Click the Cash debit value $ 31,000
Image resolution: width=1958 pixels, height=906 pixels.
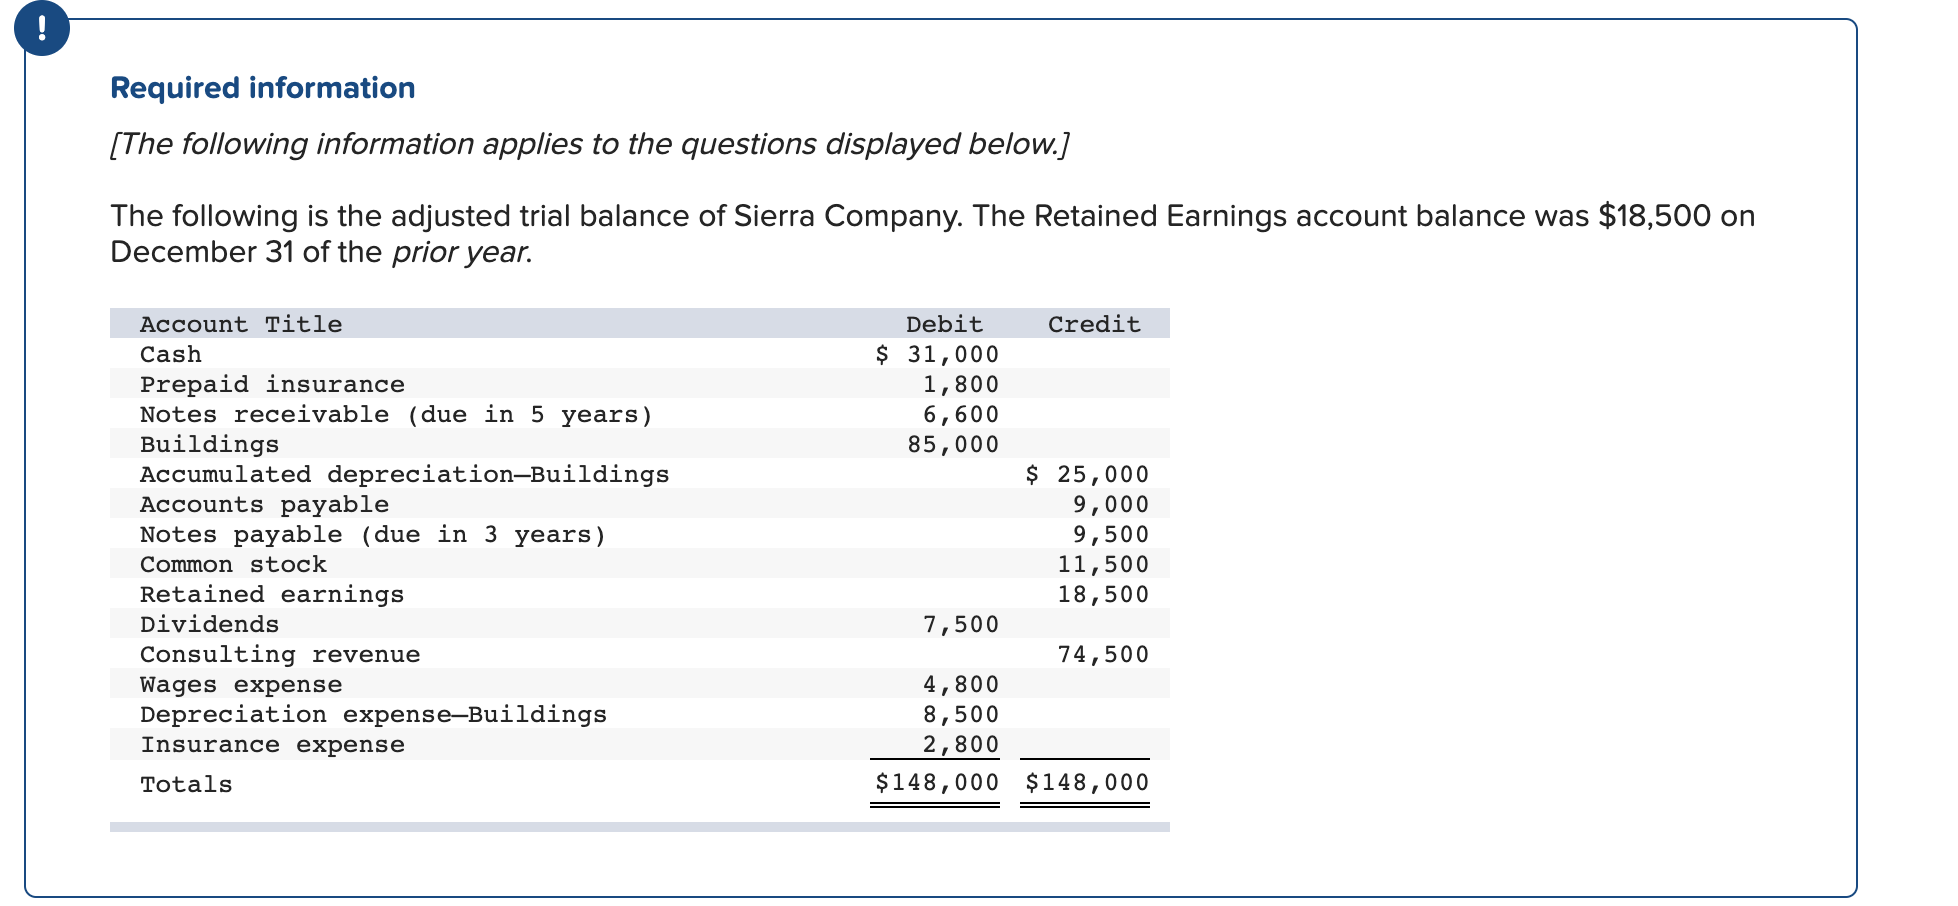(x=937, y=354)
